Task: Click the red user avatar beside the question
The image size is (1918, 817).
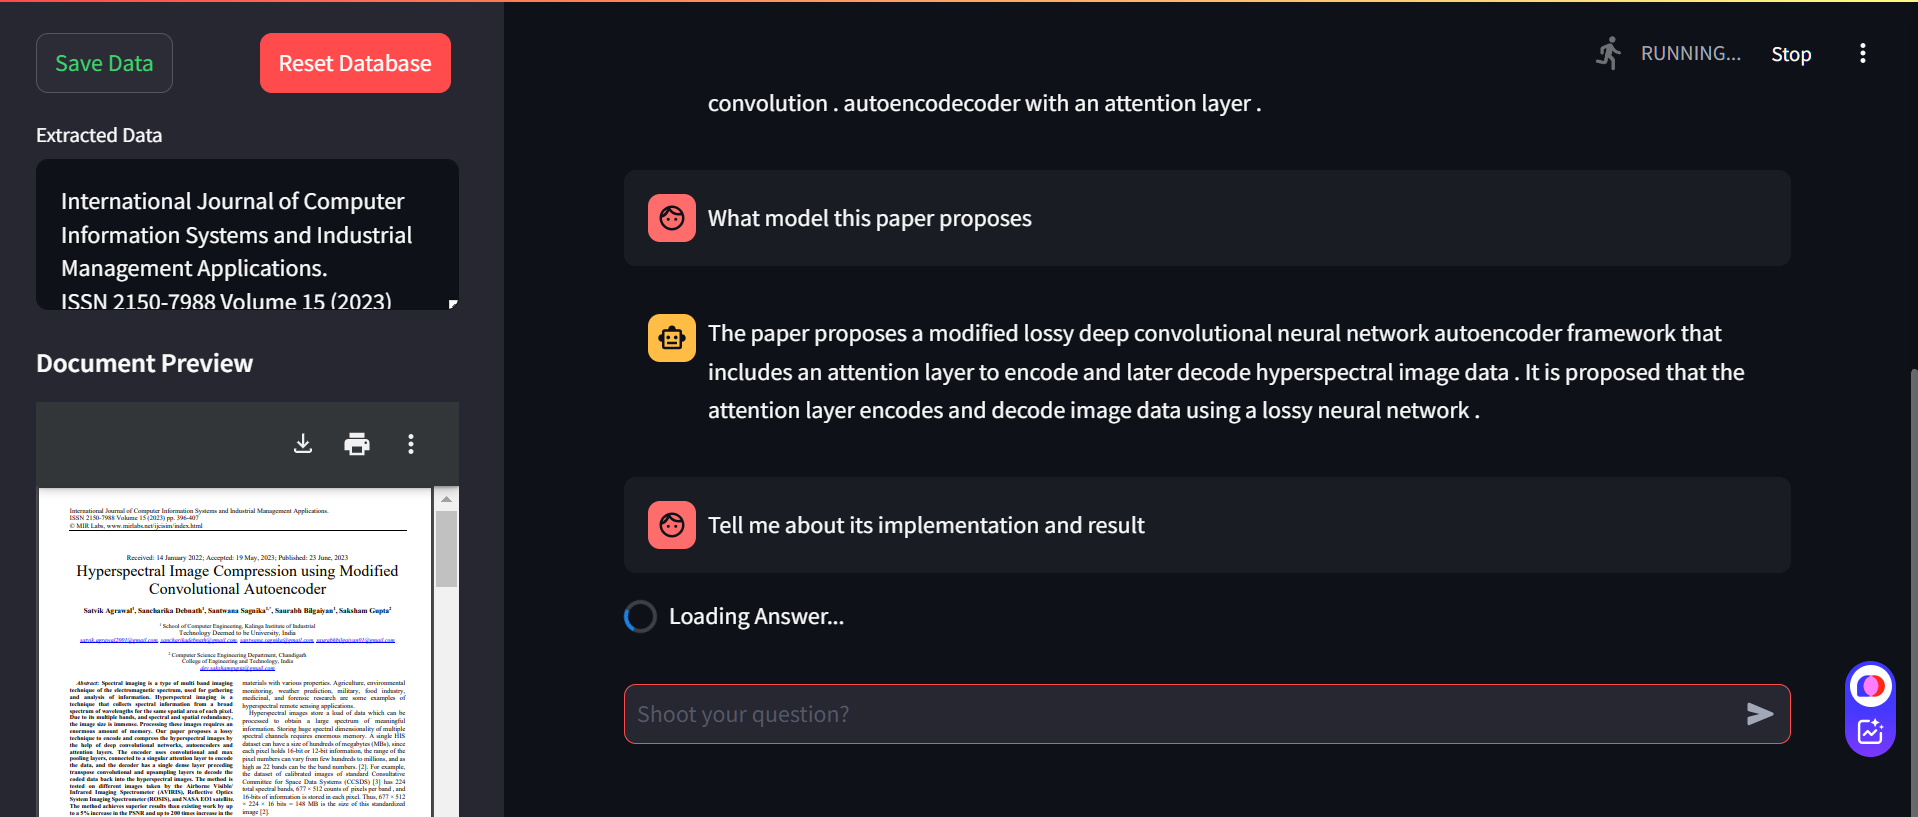Action: click(x=671, y=217)
